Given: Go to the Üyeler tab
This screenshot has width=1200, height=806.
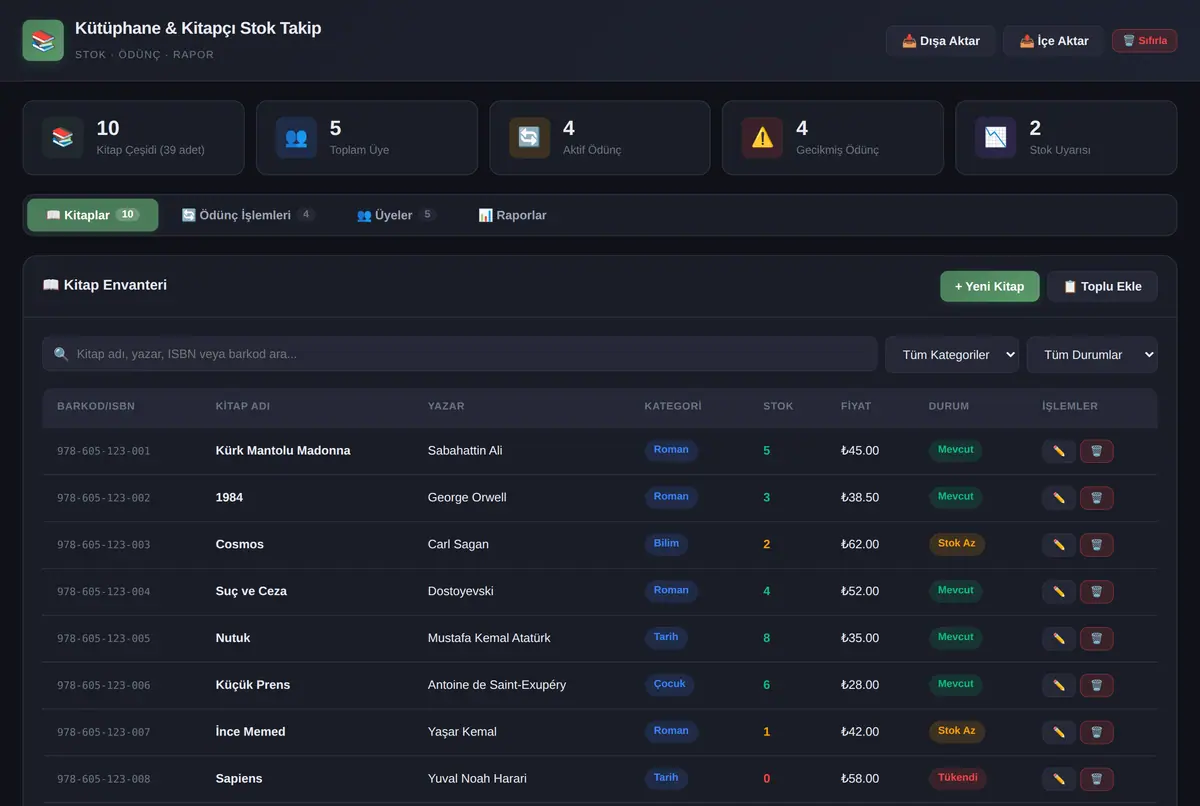Looking at the screenshot, I should tap(396, 215).
